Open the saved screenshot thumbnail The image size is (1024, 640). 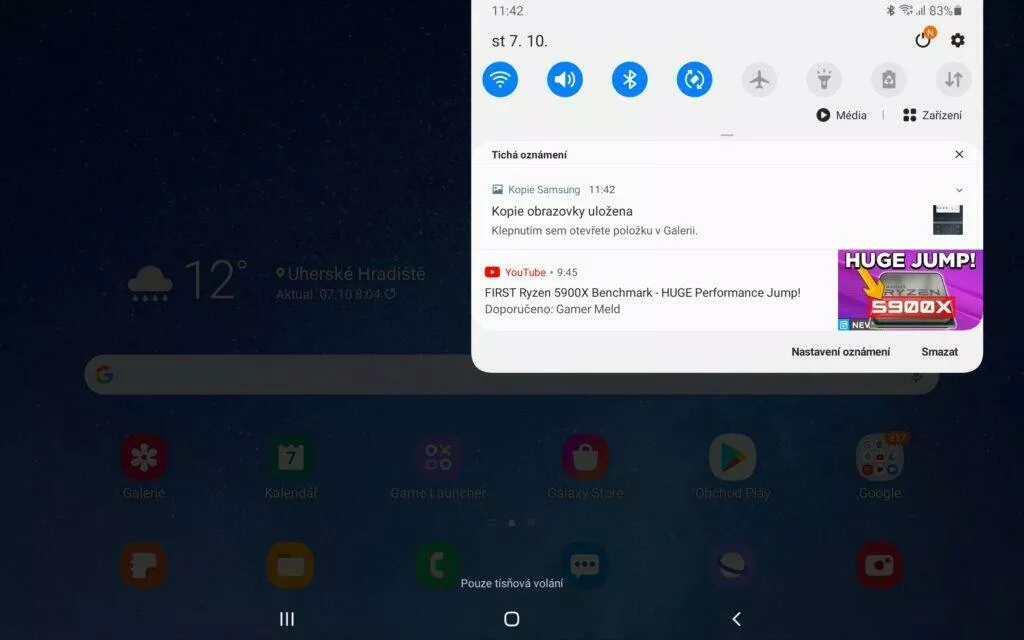(x=948, y=219)
